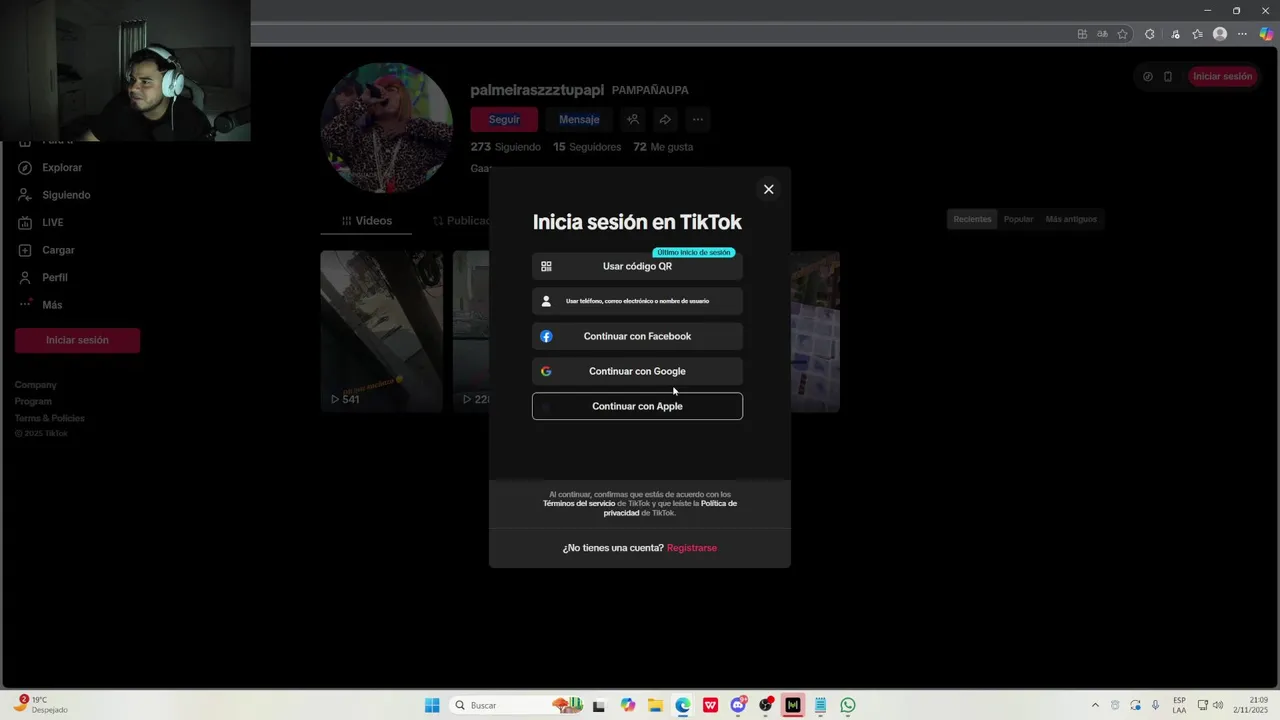Viewport: 1280px width, 720px height.
Task: Open Copilot icon in browser toolbar
Action: point(1266,34)
